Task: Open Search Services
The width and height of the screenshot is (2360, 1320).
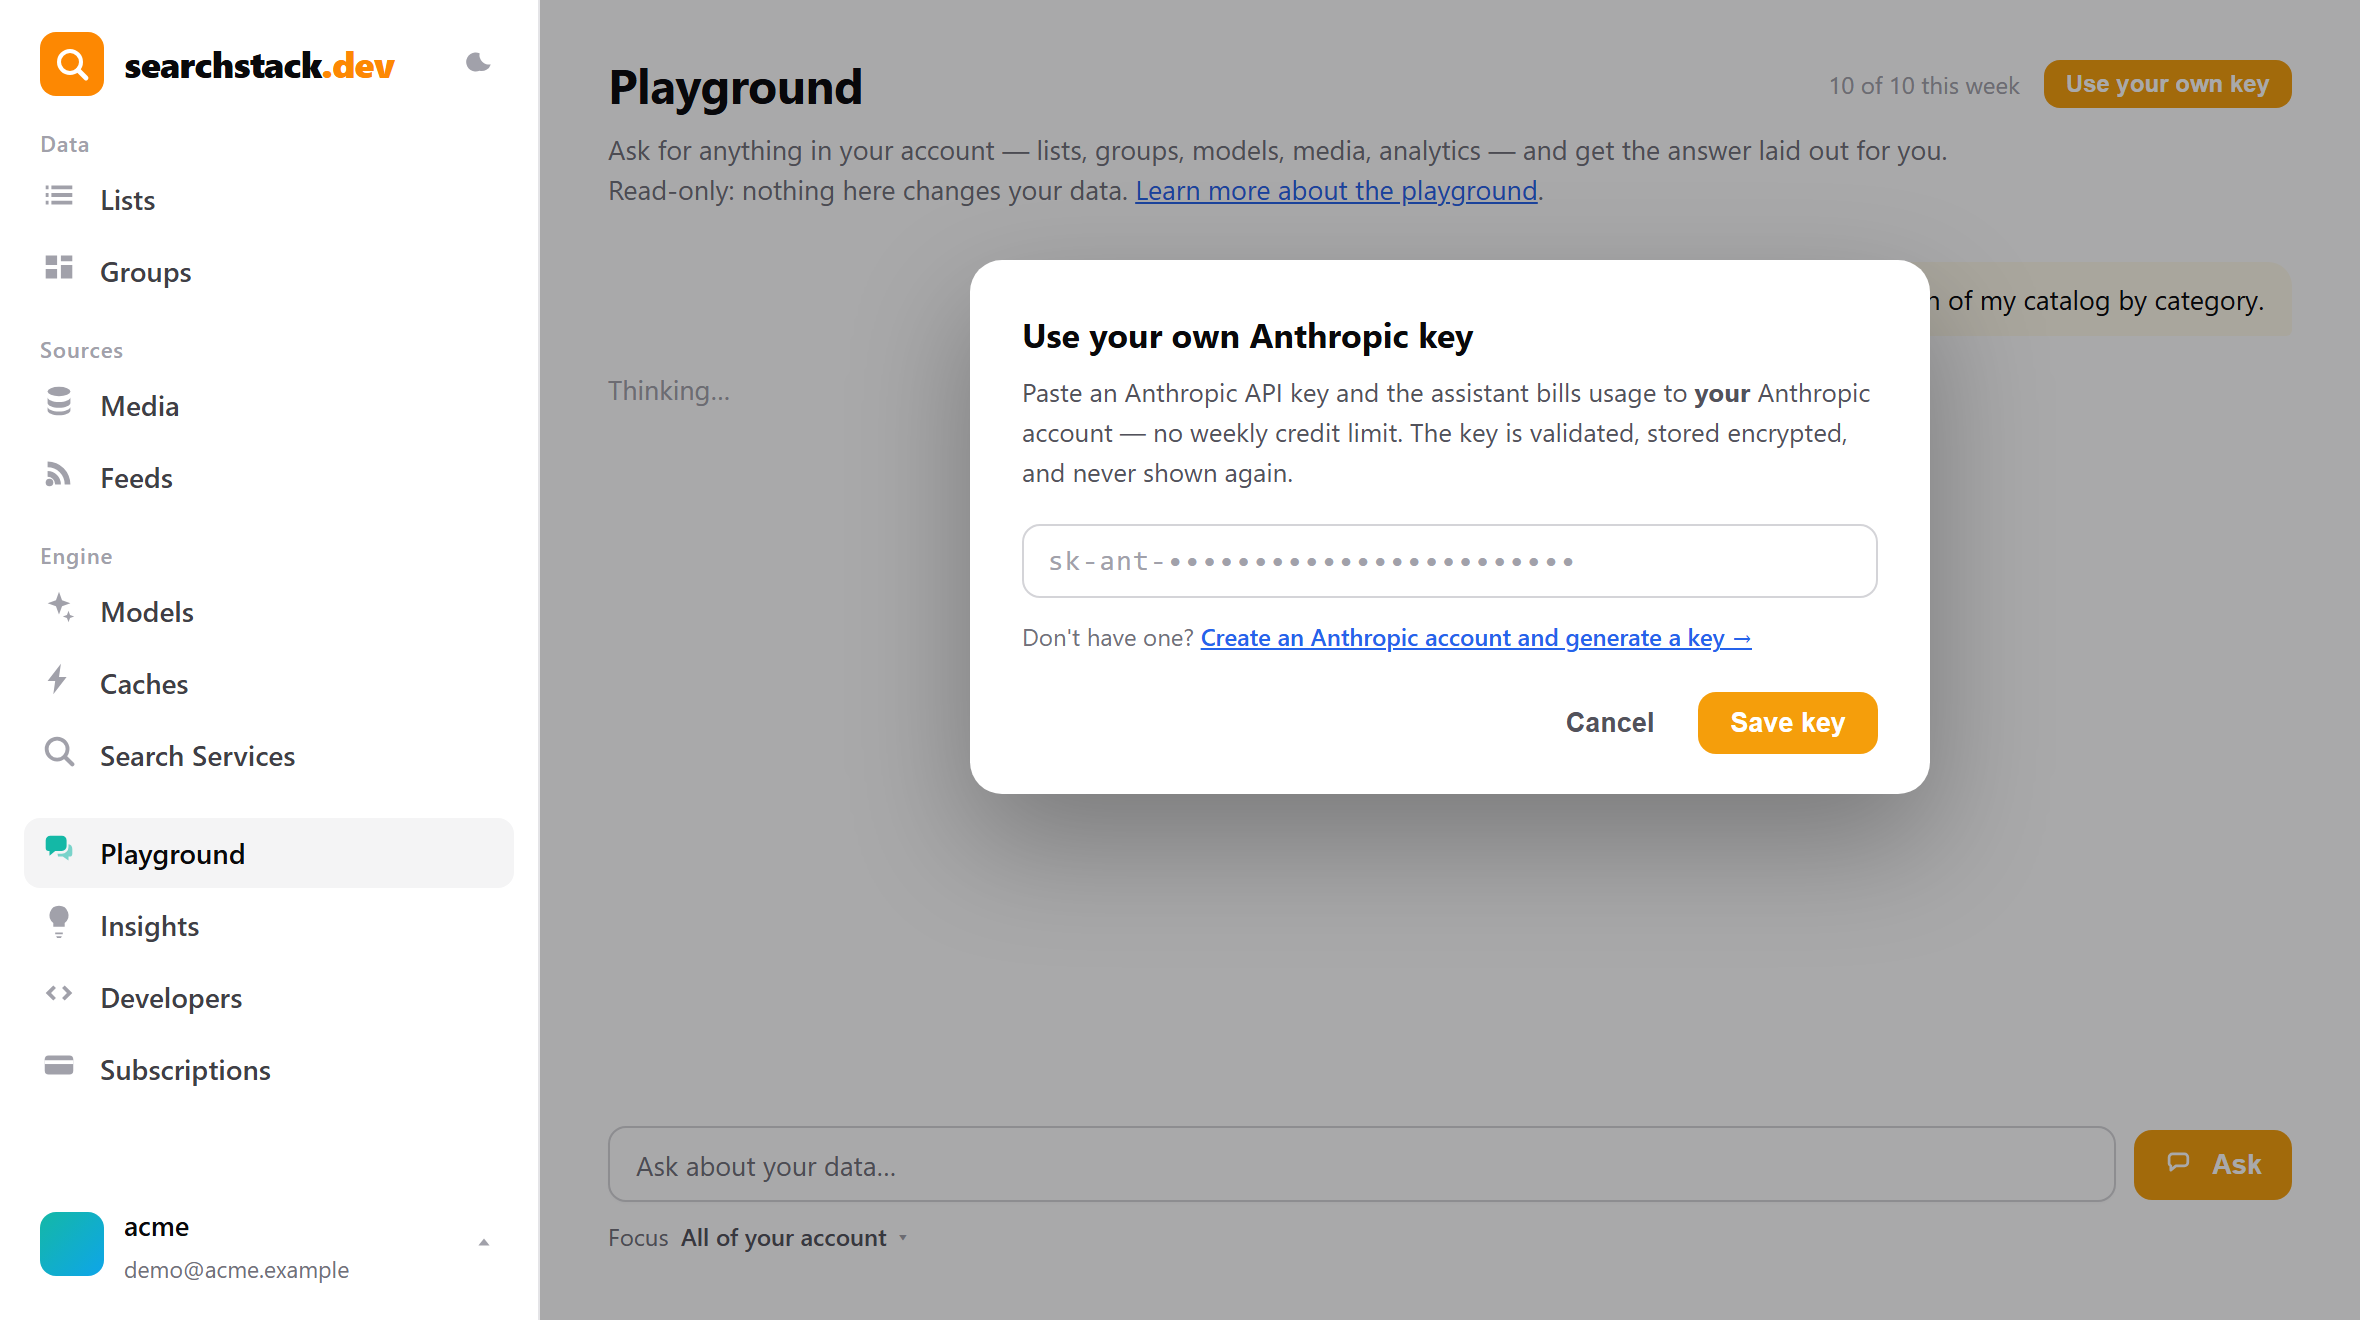Action: pos(269,756)
